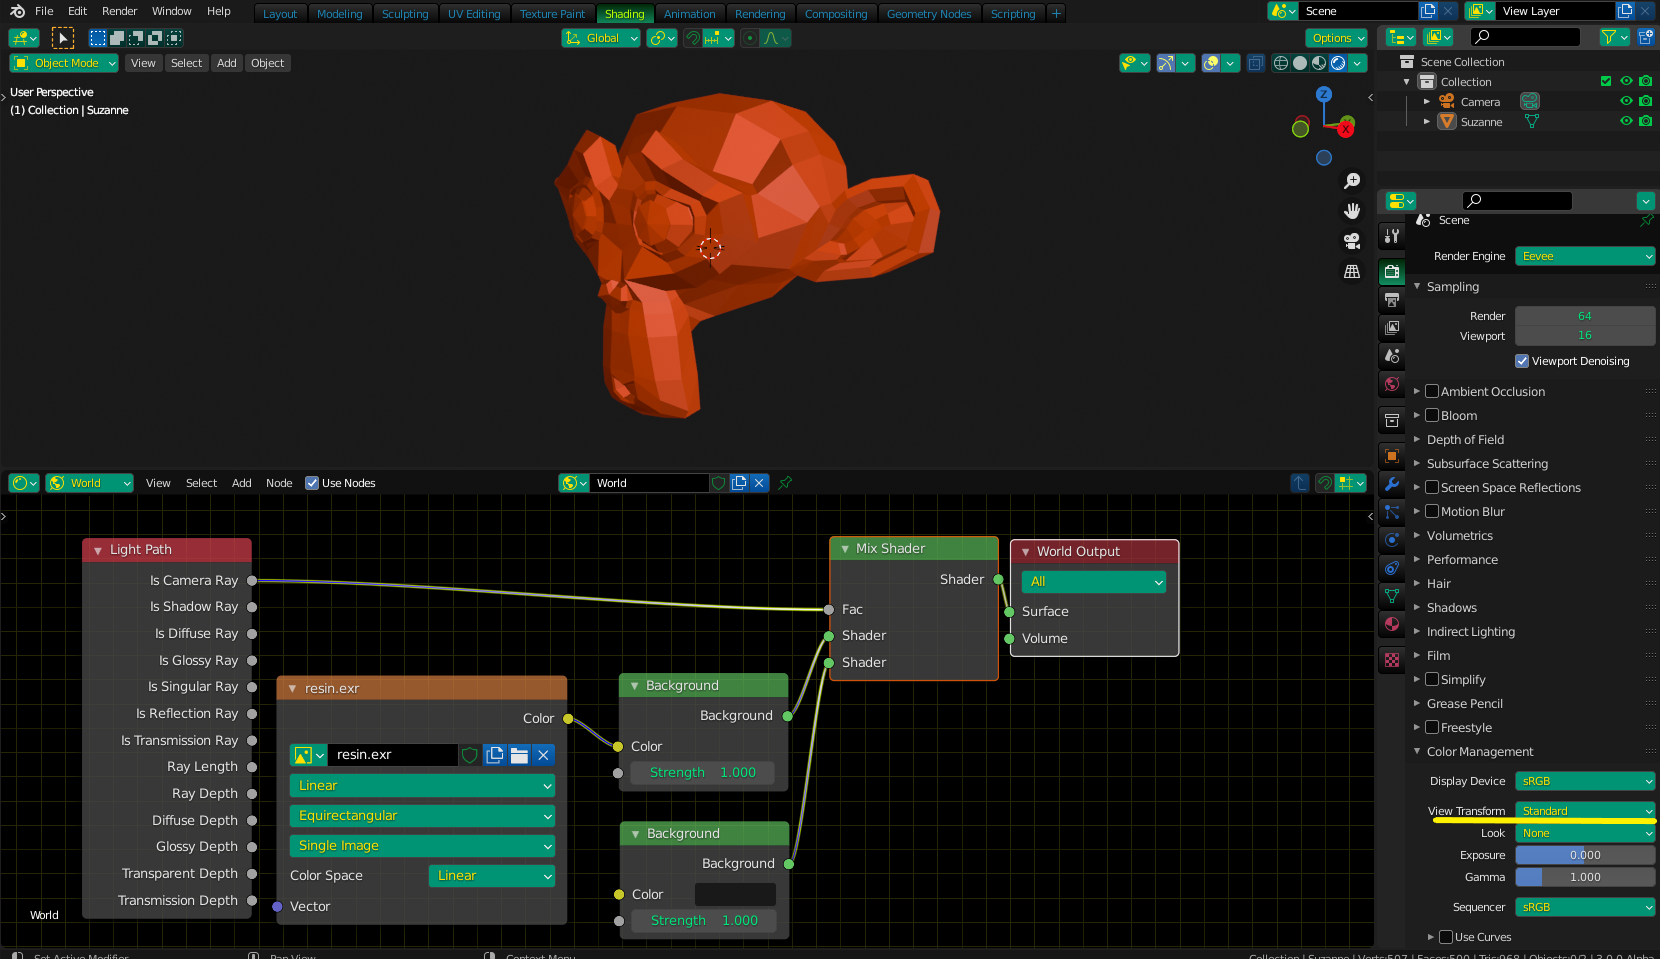
Task: Open the Collection properties tab
Action: coord(1392,420)
